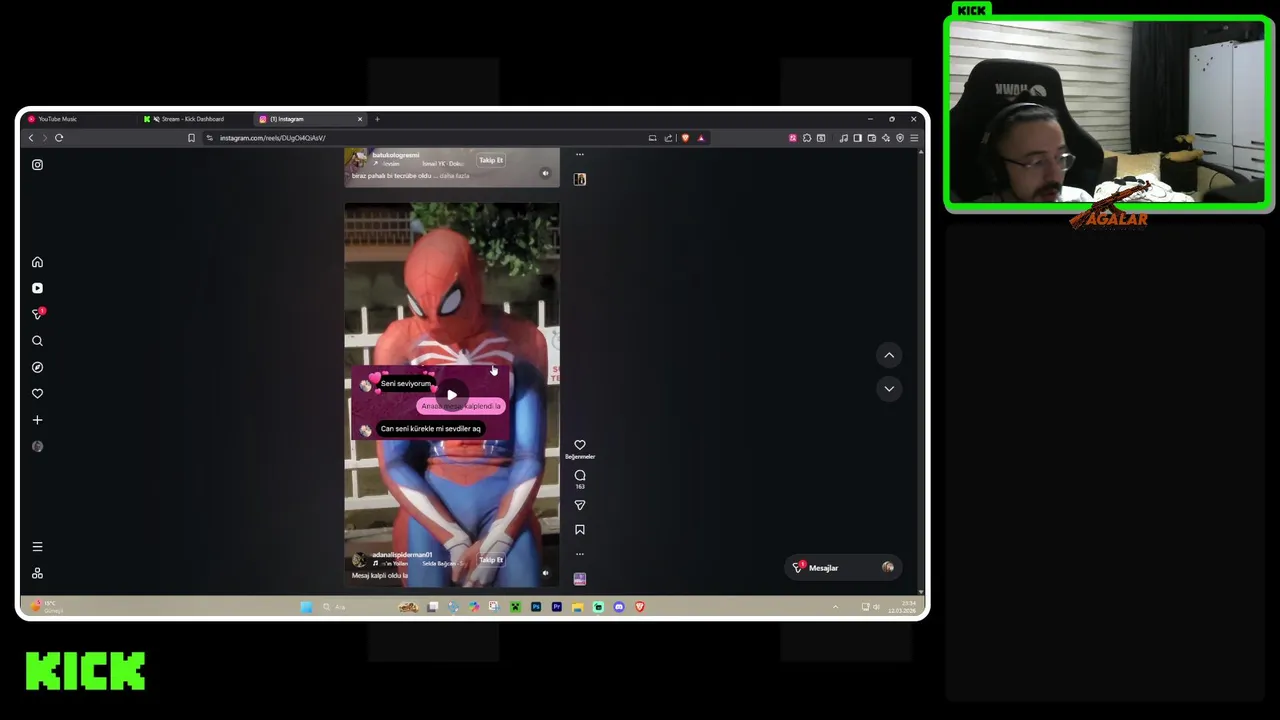This screenshot has width=1280, height=720.
Task: Open browser extensions puzzle icon
Action: [807, 138]
